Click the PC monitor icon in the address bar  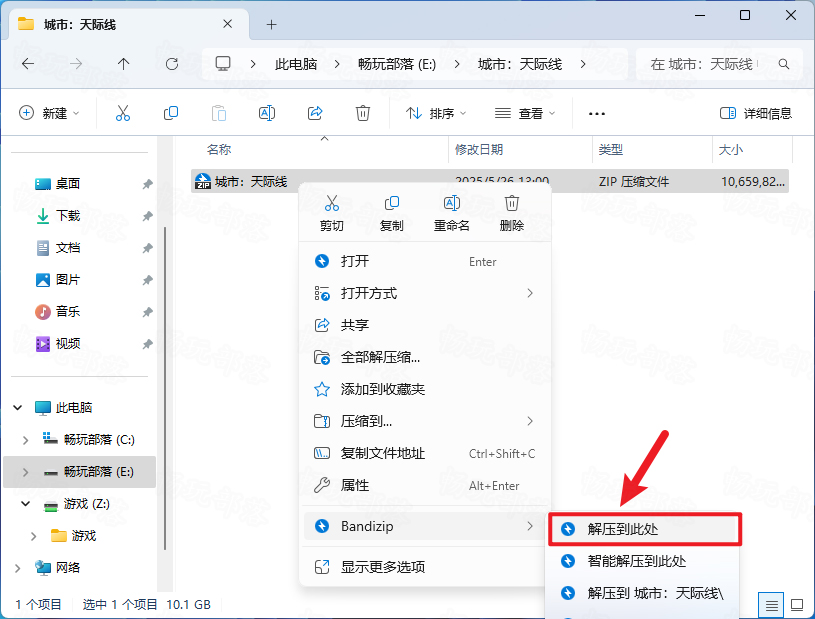pos(223,64)
